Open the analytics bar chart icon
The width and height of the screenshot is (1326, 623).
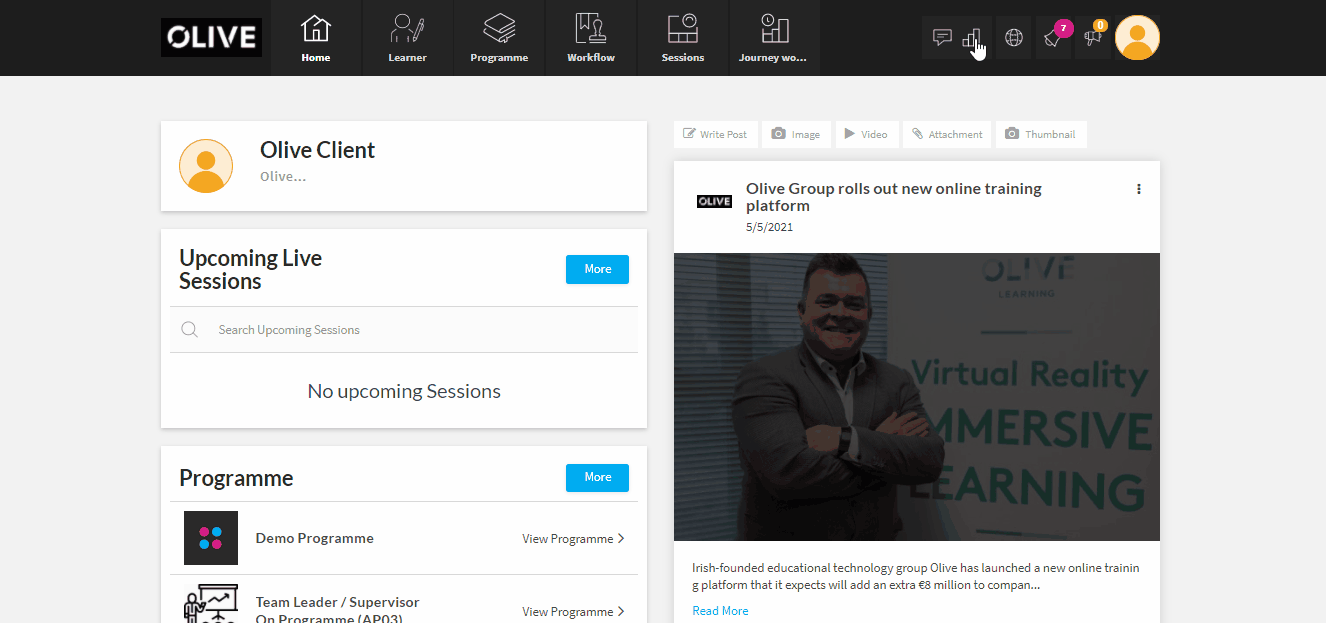click(973, 37)
